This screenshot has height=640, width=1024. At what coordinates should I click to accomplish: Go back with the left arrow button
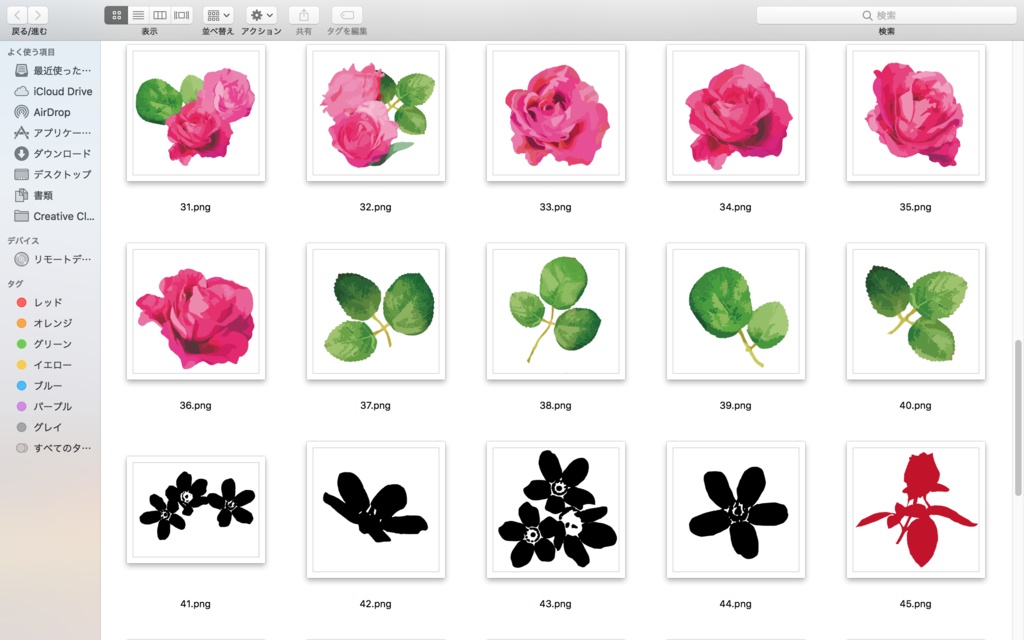[18, 14]
